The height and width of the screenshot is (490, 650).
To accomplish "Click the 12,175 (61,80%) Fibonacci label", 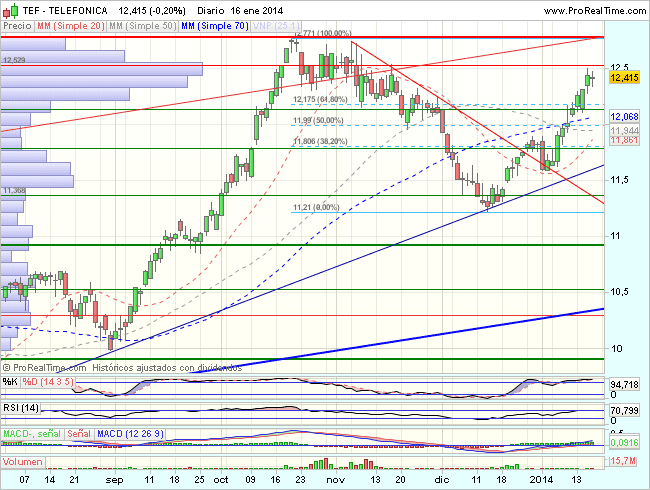I will [x=320, y=99].
